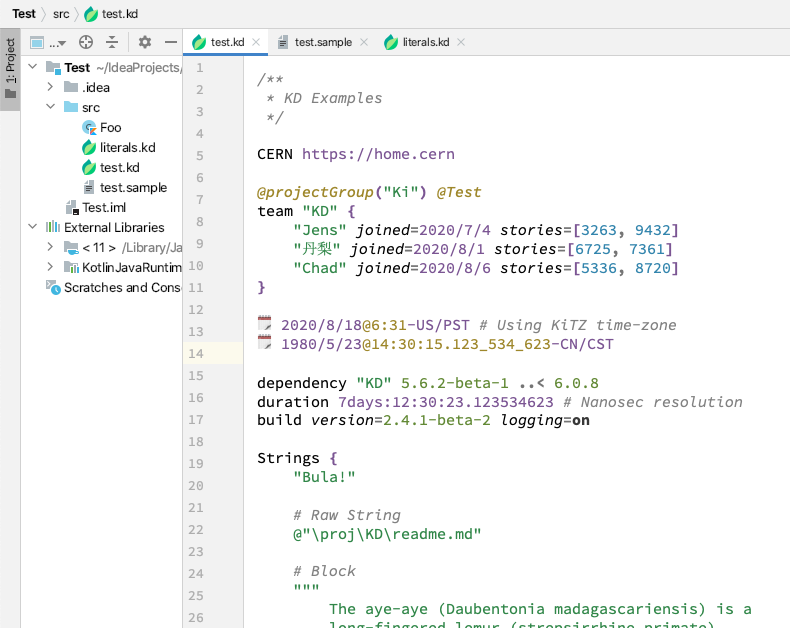Collapse the src folder
790x628 pixels.
[x=50, y=107]
